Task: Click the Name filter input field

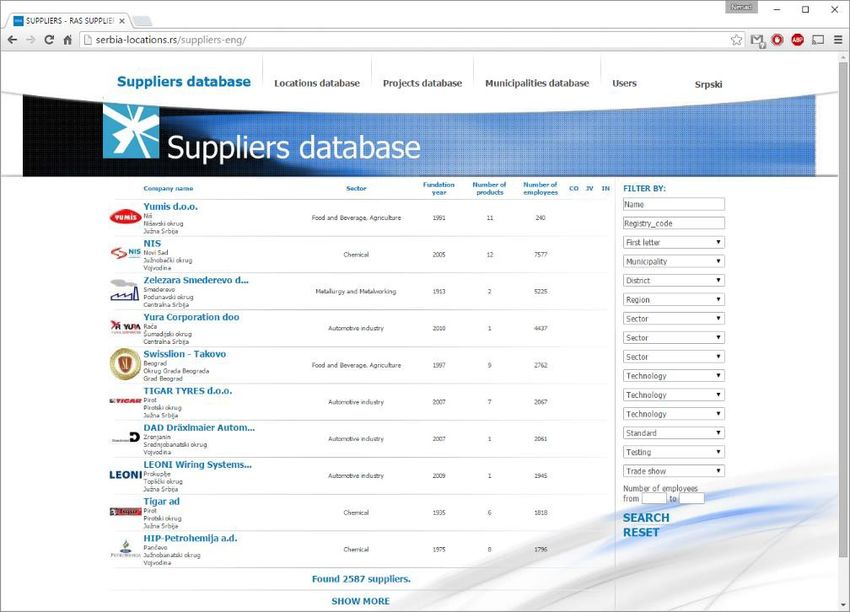Action: (x=673, y=204)
